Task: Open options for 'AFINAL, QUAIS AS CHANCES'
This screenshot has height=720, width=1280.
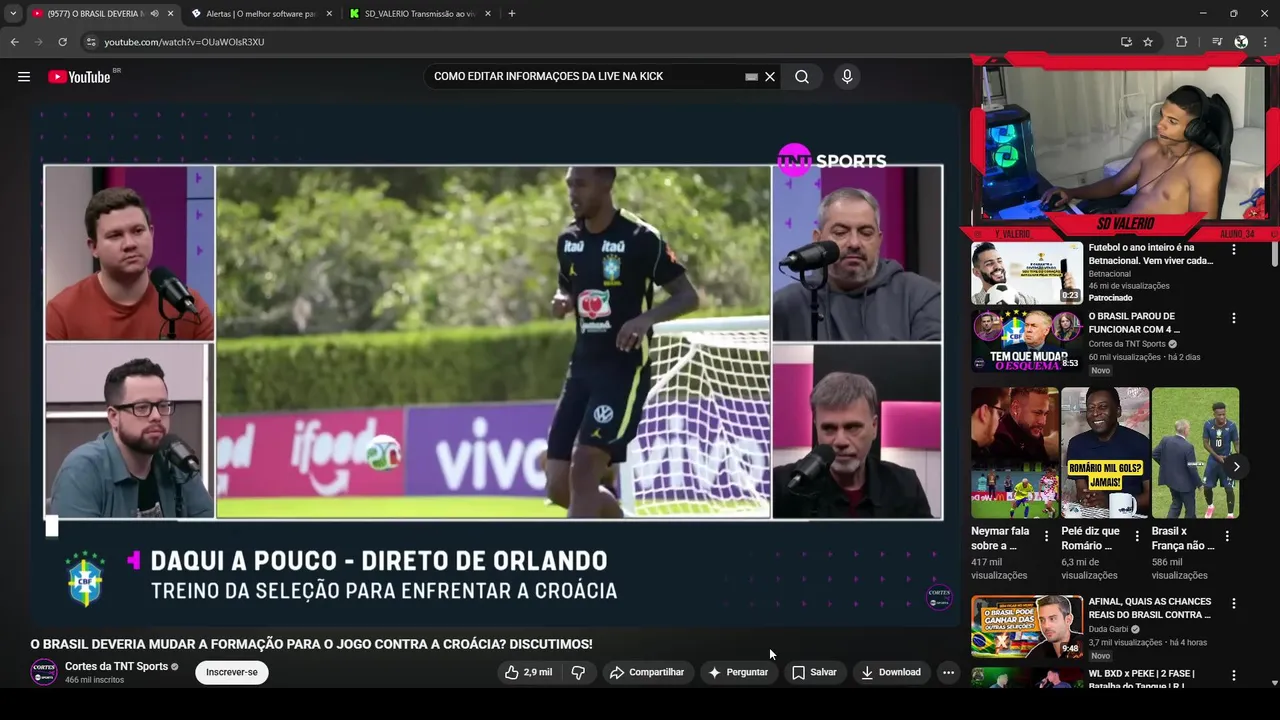Action: (1234, 604)
